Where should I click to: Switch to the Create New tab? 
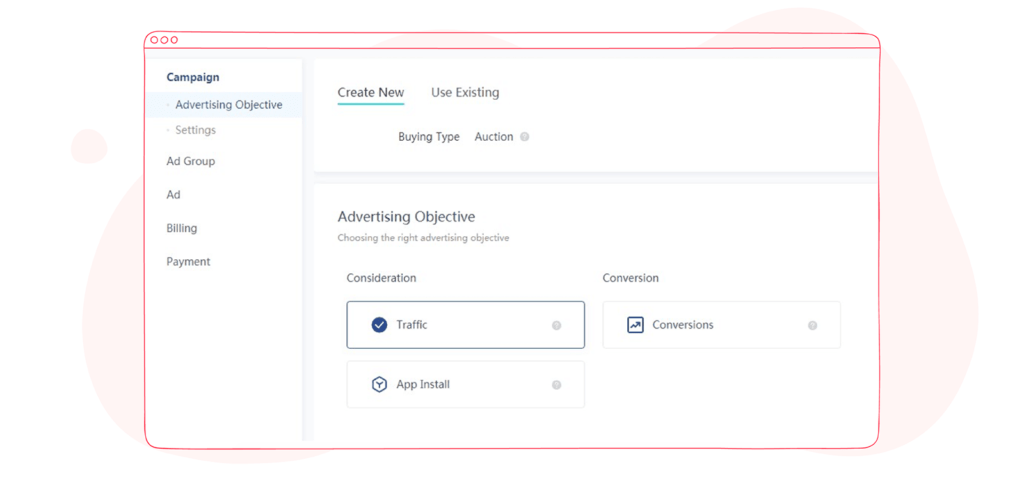click(371, 93)
